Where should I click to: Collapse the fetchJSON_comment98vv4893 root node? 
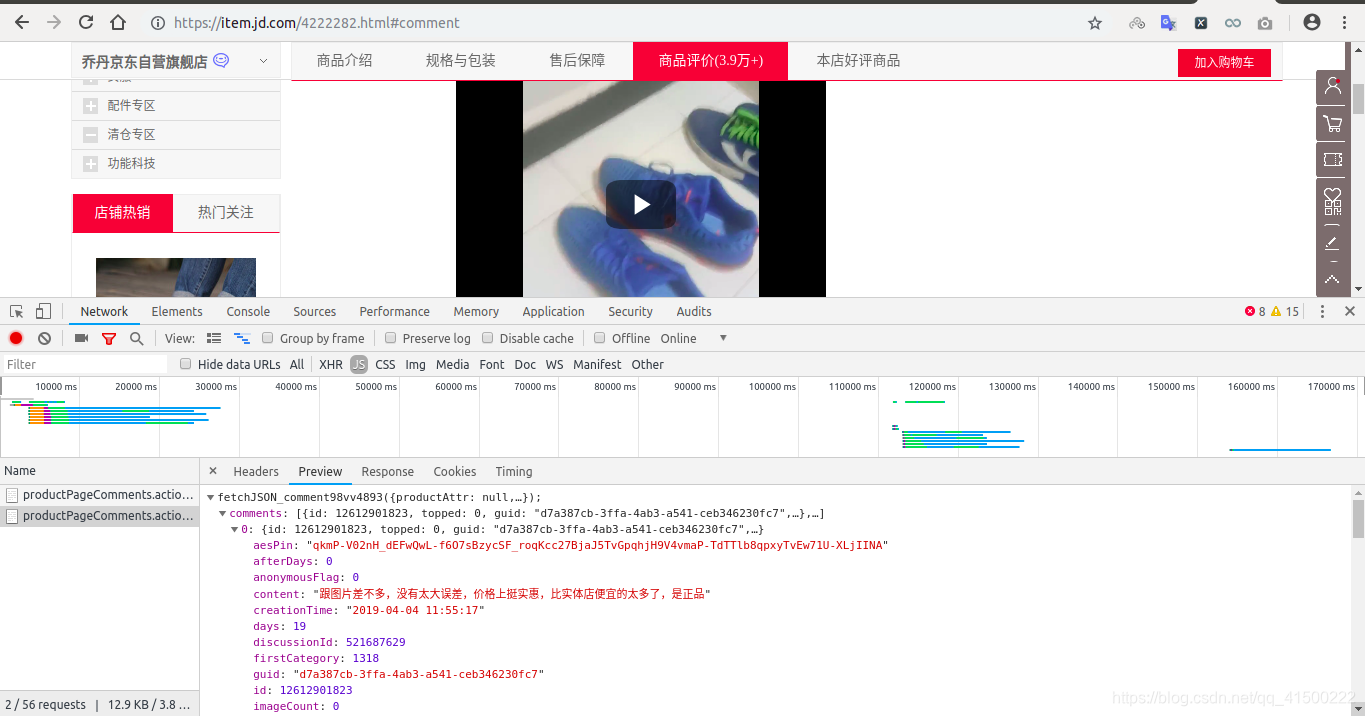click(211, 497)
